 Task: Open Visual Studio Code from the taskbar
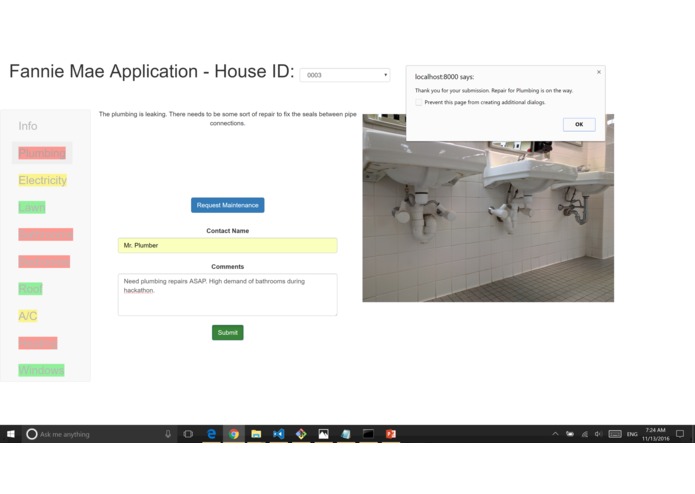(x=278, y=434)
